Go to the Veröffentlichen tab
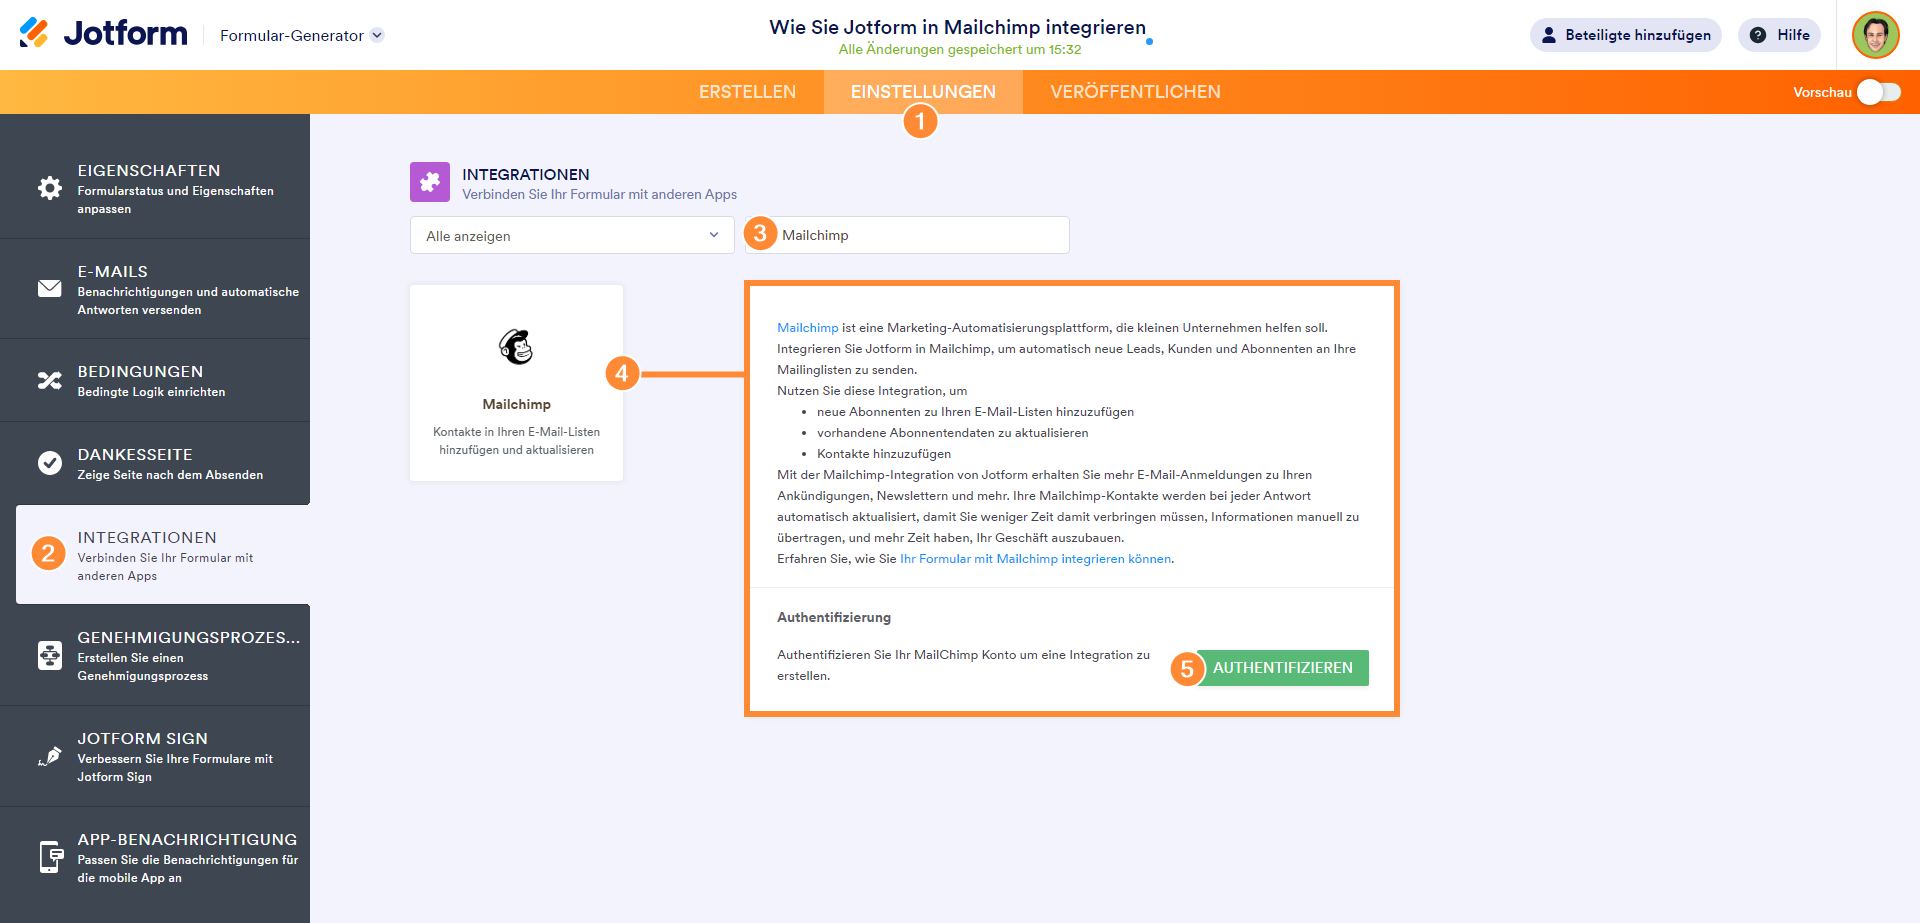The image size is (1920, 923). pos(1135,92)
